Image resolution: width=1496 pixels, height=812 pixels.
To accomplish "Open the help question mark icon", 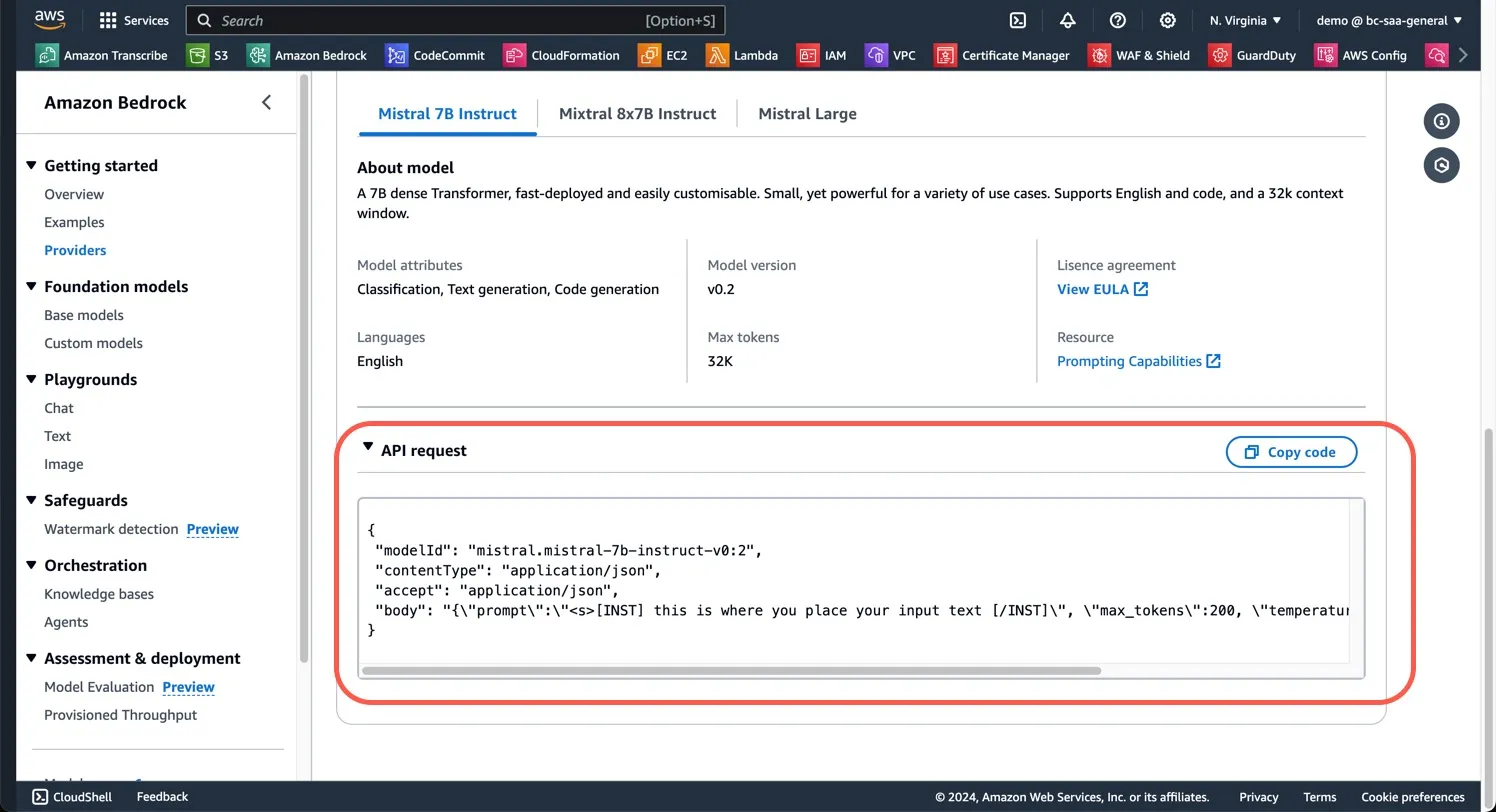I will pos(1118,20).
